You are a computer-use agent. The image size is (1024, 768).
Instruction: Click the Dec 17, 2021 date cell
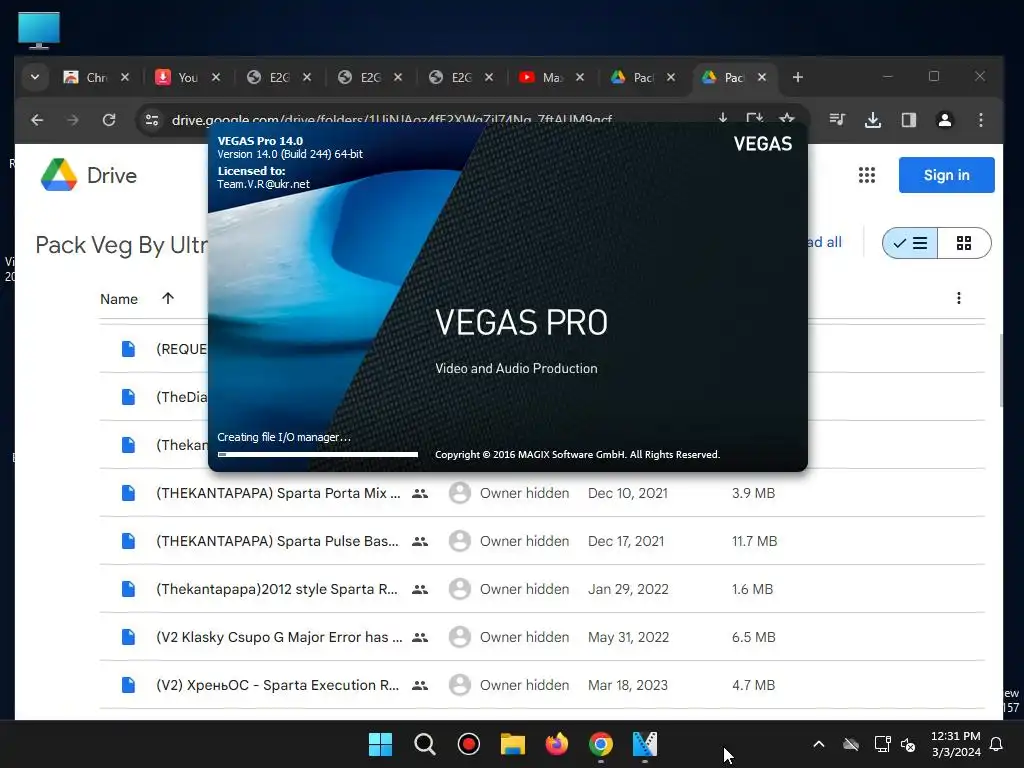point(626,541)
